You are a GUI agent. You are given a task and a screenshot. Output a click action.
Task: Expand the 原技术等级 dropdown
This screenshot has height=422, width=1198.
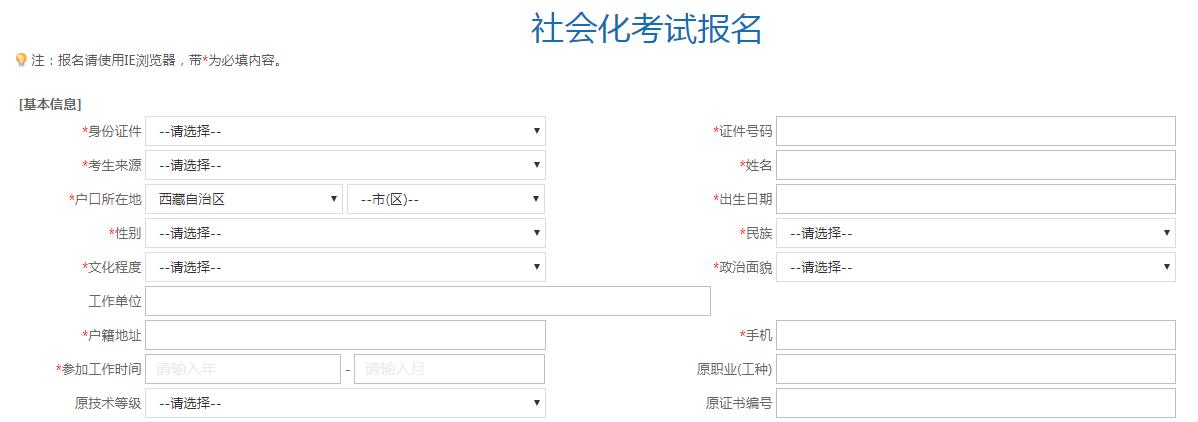point(345,403)
